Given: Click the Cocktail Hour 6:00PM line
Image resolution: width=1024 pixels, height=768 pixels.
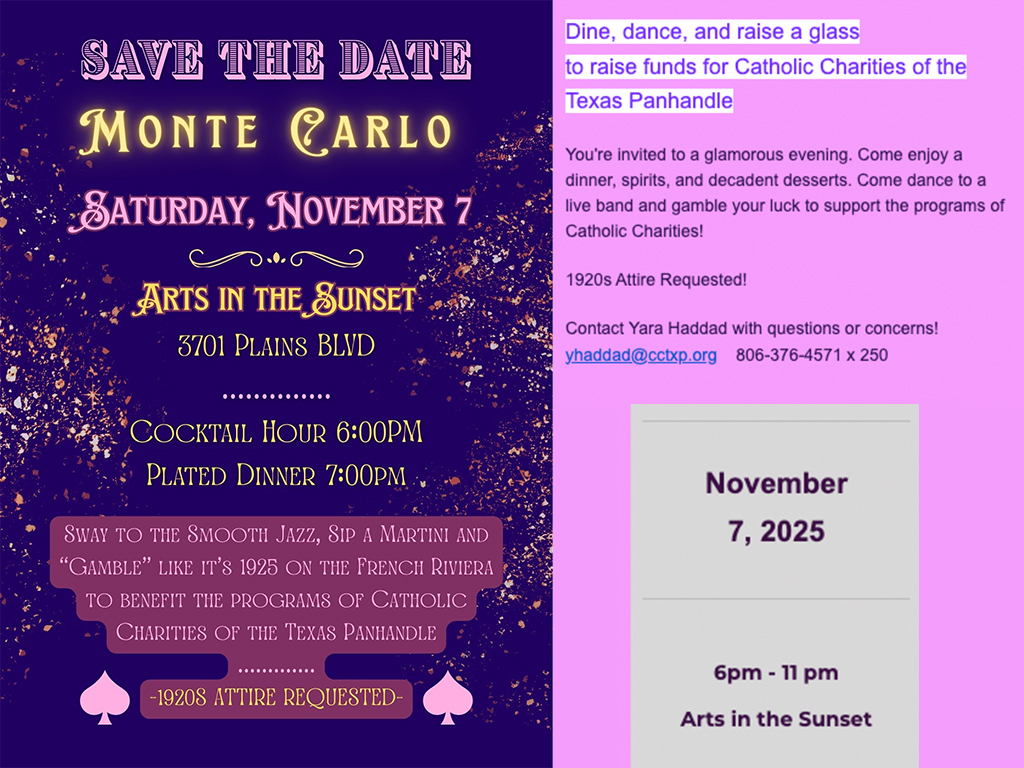Looking at the screenshot, I should (276, 432).
